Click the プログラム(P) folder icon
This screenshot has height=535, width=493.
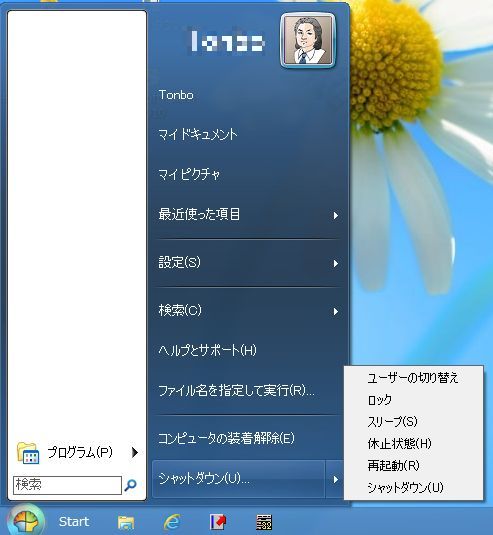click(x=28, y=452)
